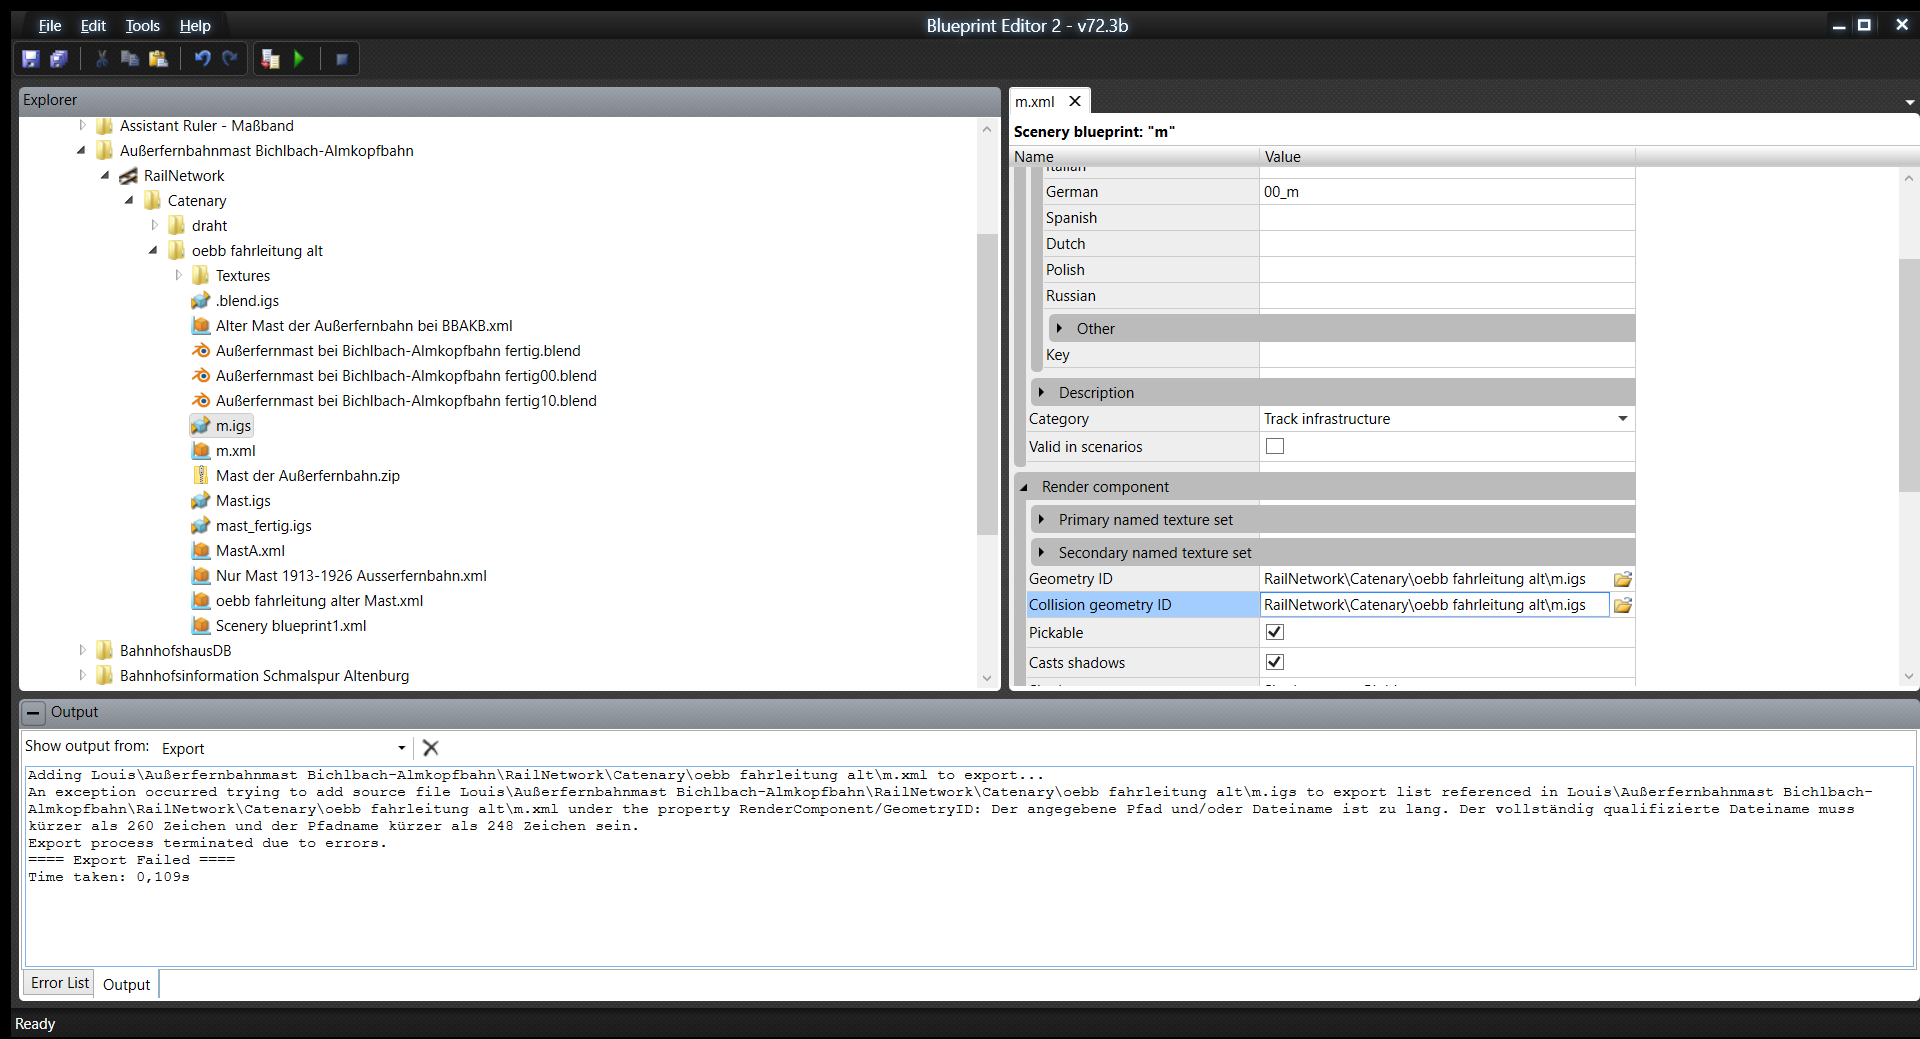
Task: Switch to the Error List tab
Action: click(59, 983)
